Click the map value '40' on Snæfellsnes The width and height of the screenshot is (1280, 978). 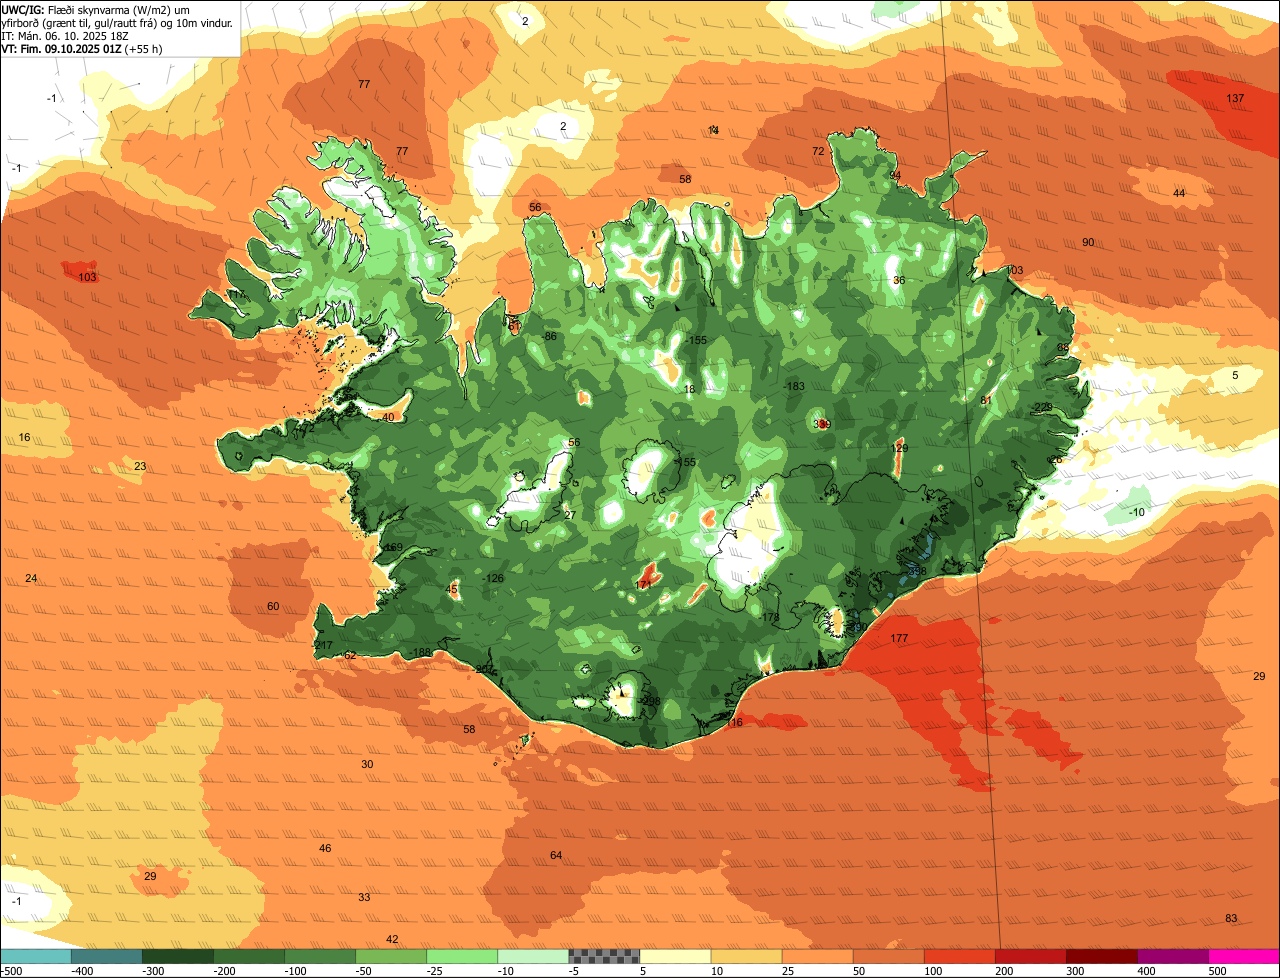tap(389, 417)
